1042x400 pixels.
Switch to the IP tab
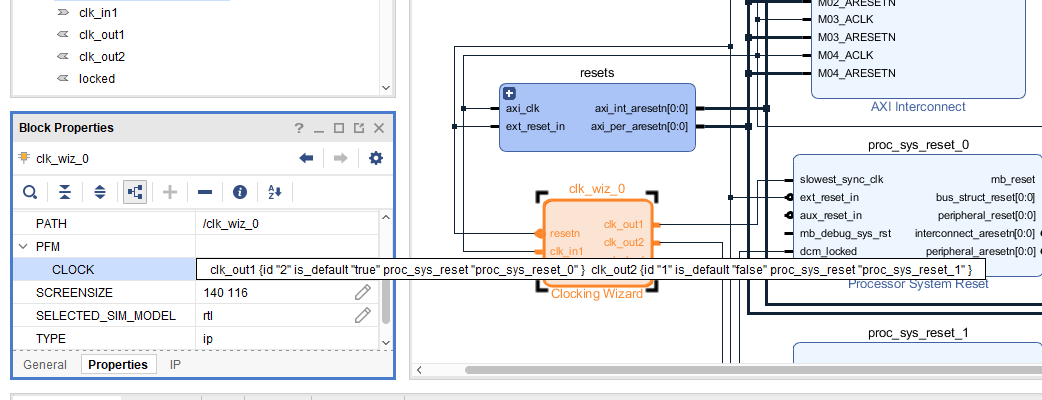(x=175, y=365)
